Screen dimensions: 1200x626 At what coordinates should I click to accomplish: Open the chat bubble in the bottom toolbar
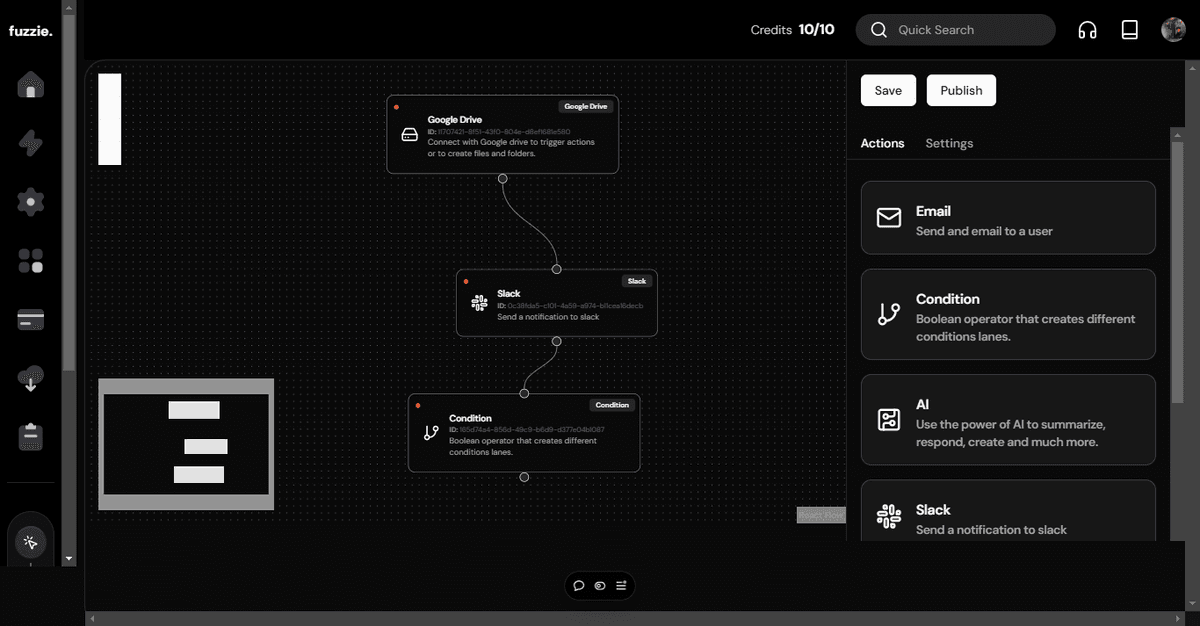[579, 585]
